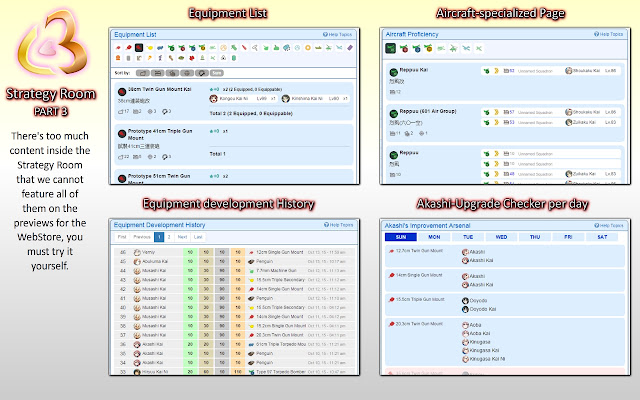Go to First page of development history
This screenshot has height=400, width=640.
pyautogui.click(x=122, y=237)
